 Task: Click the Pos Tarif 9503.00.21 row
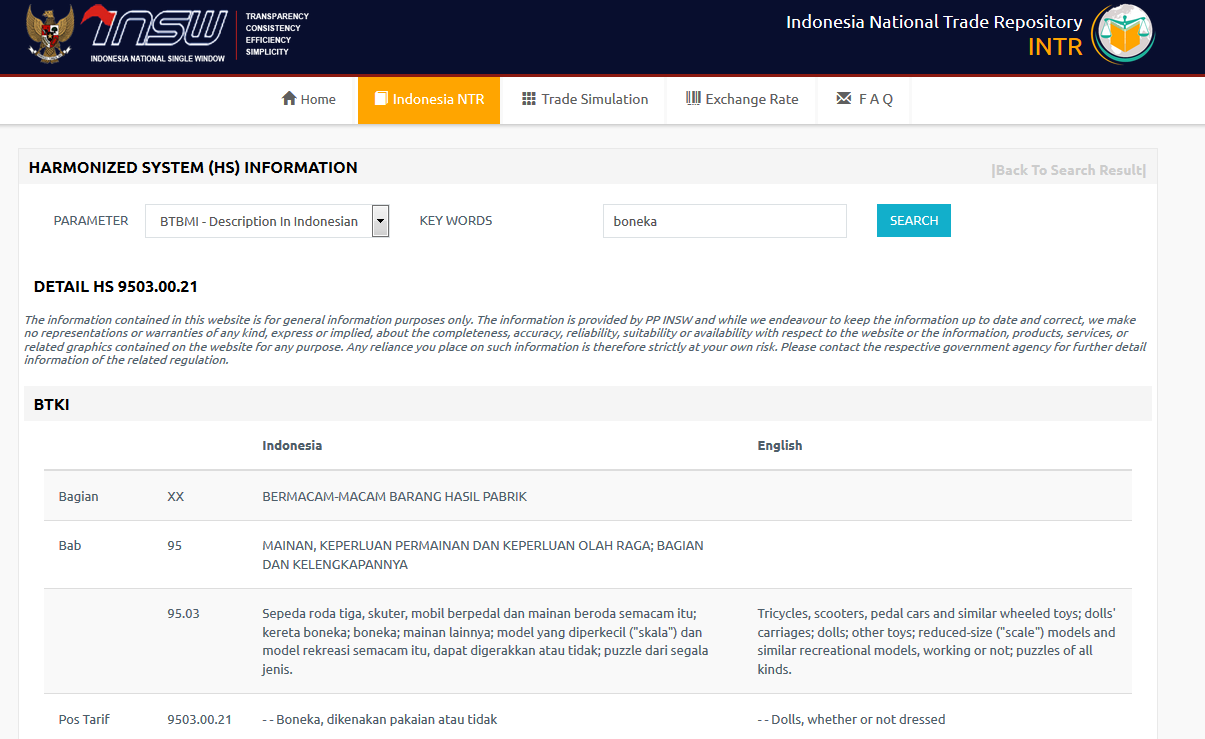[587, 719]
